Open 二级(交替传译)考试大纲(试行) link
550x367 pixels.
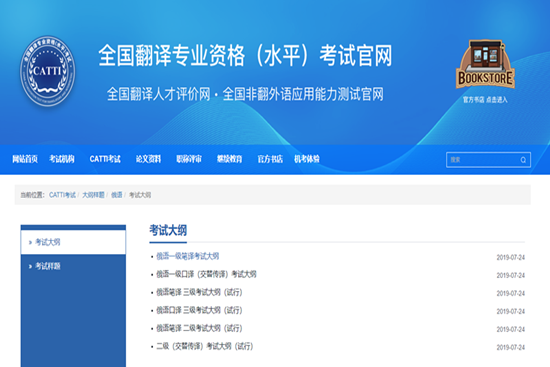(x=204, y=347)
